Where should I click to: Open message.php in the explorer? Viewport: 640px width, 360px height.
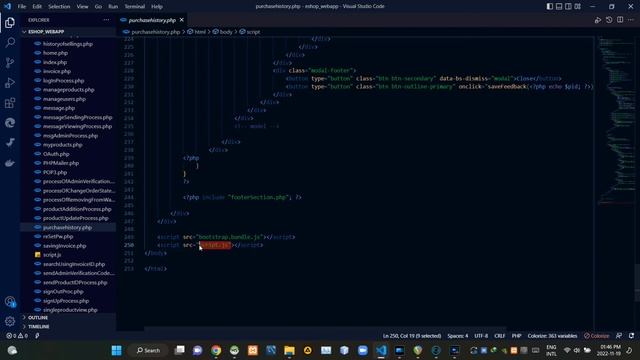pos(59,108)
